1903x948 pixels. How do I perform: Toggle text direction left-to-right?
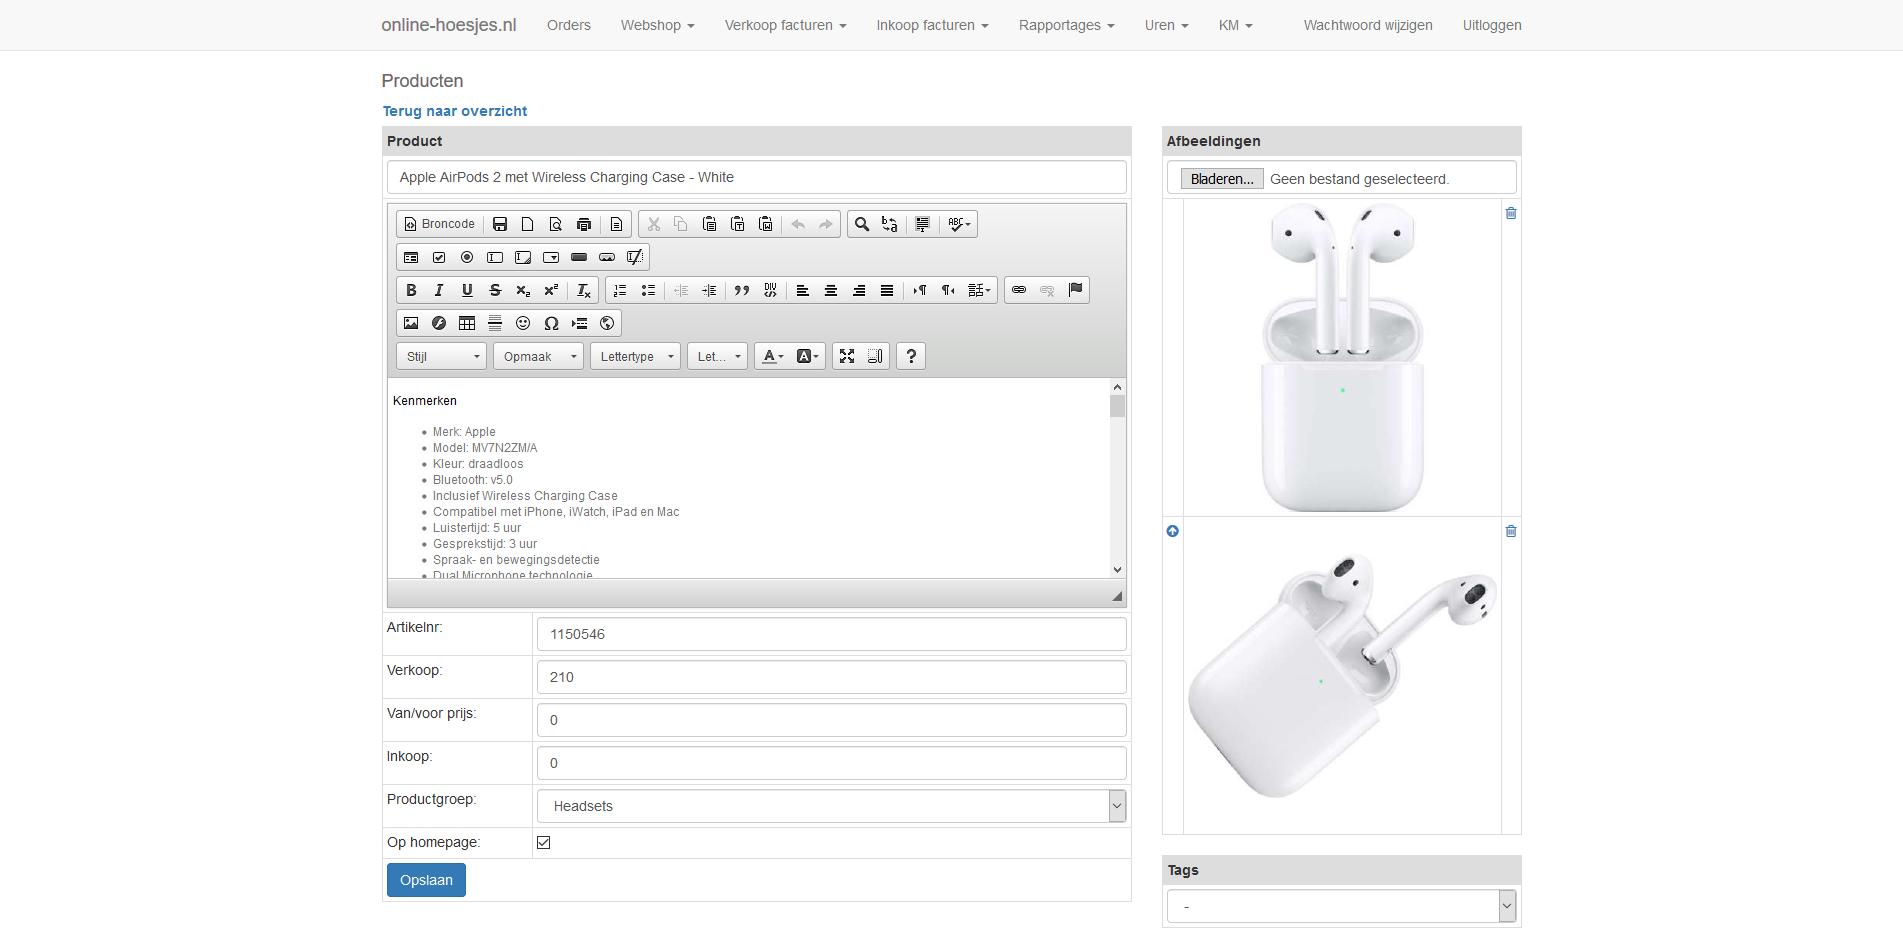[920, 290]
